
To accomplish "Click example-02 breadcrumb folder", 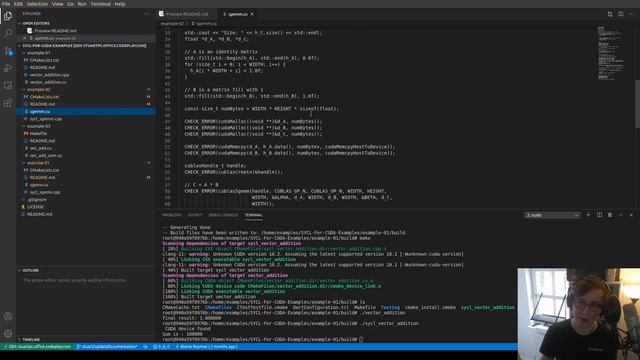I will coord(172,24).
